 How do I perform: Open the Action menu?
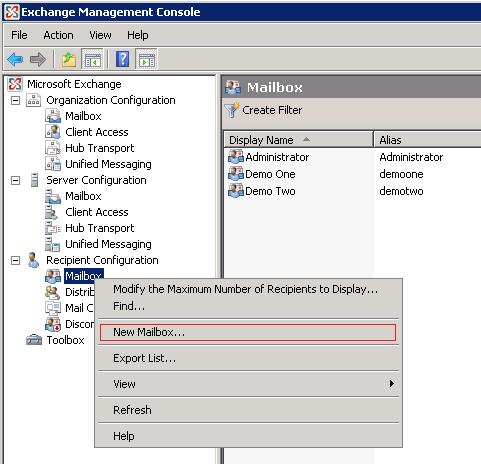[x=58, y=35]
